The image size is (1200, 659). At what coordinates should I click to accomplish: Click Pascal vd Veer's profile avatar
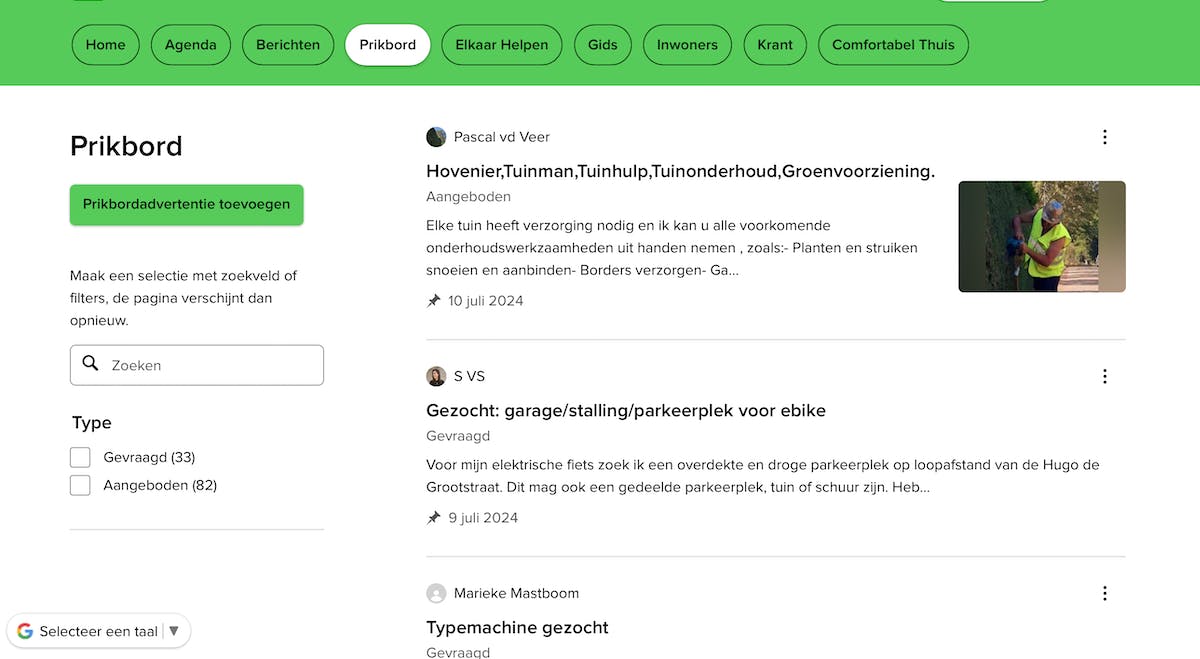[x=436, y=137]
